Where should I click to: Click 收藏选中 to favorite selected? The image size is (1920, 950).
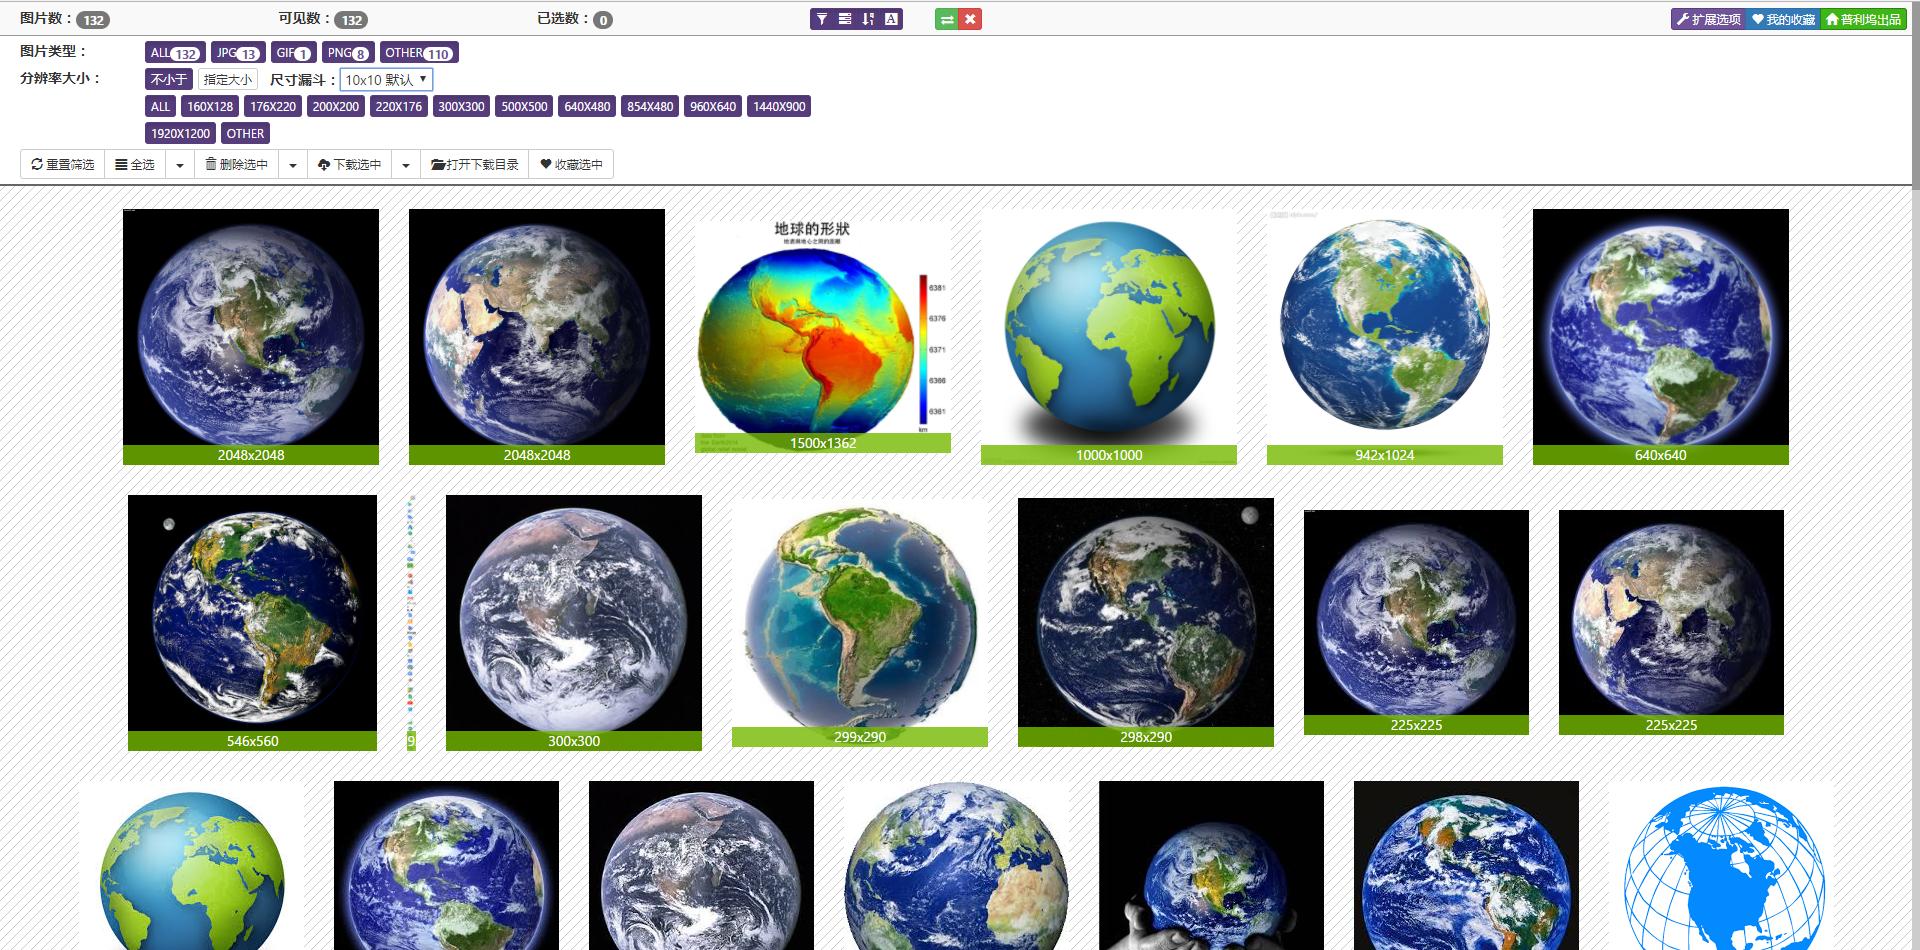[571, 165]
